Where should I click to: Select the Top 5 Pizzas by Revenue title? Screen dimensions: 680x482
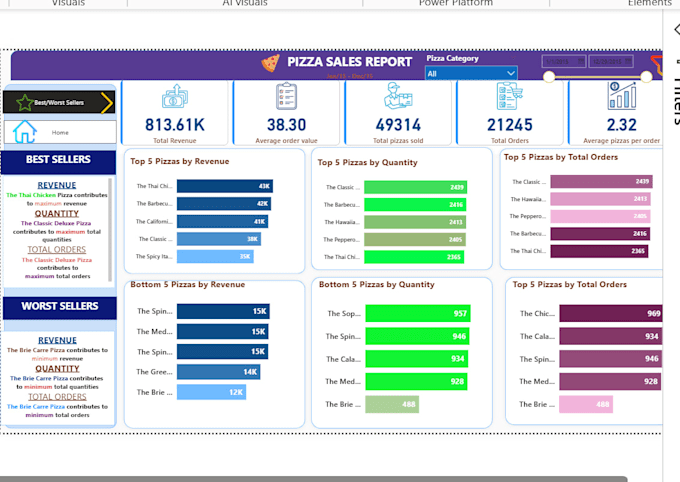tap(180, 161)
